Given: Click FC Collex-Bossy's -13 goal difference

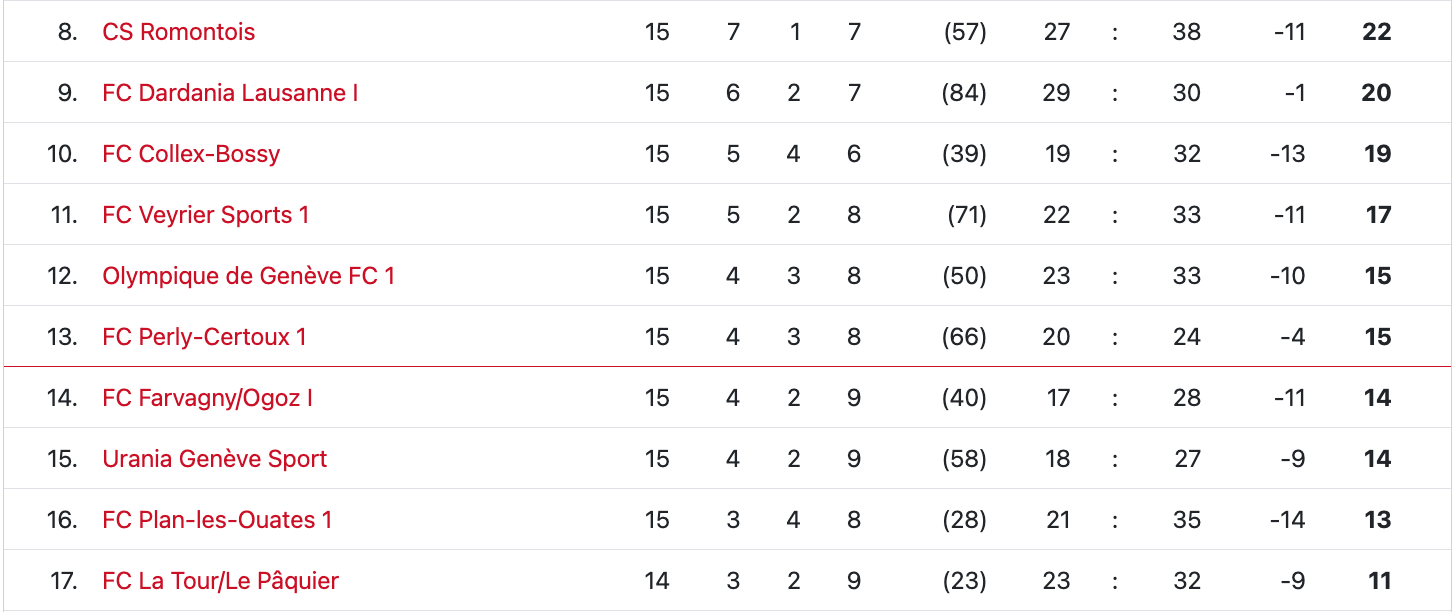Looking at the screenshot, I should point(1289,154).
